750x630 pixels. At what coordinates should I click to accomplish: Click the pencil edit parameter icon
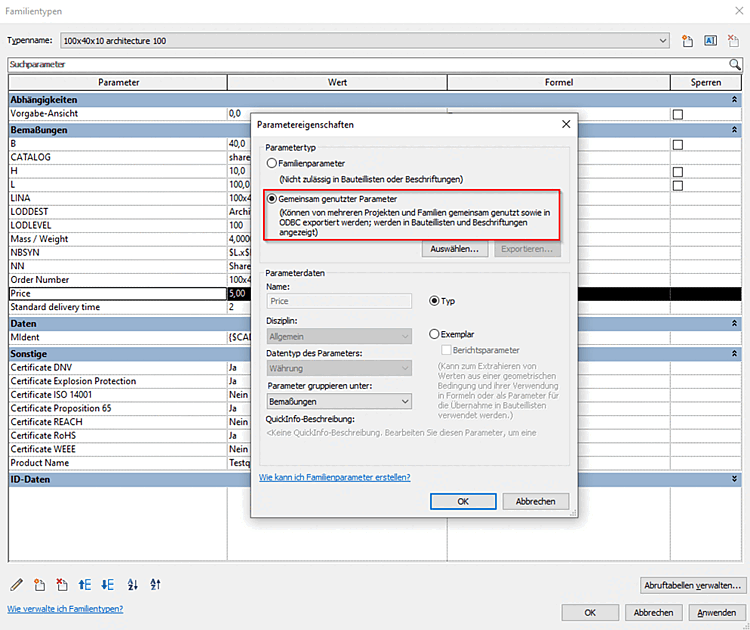pos(16,585)
